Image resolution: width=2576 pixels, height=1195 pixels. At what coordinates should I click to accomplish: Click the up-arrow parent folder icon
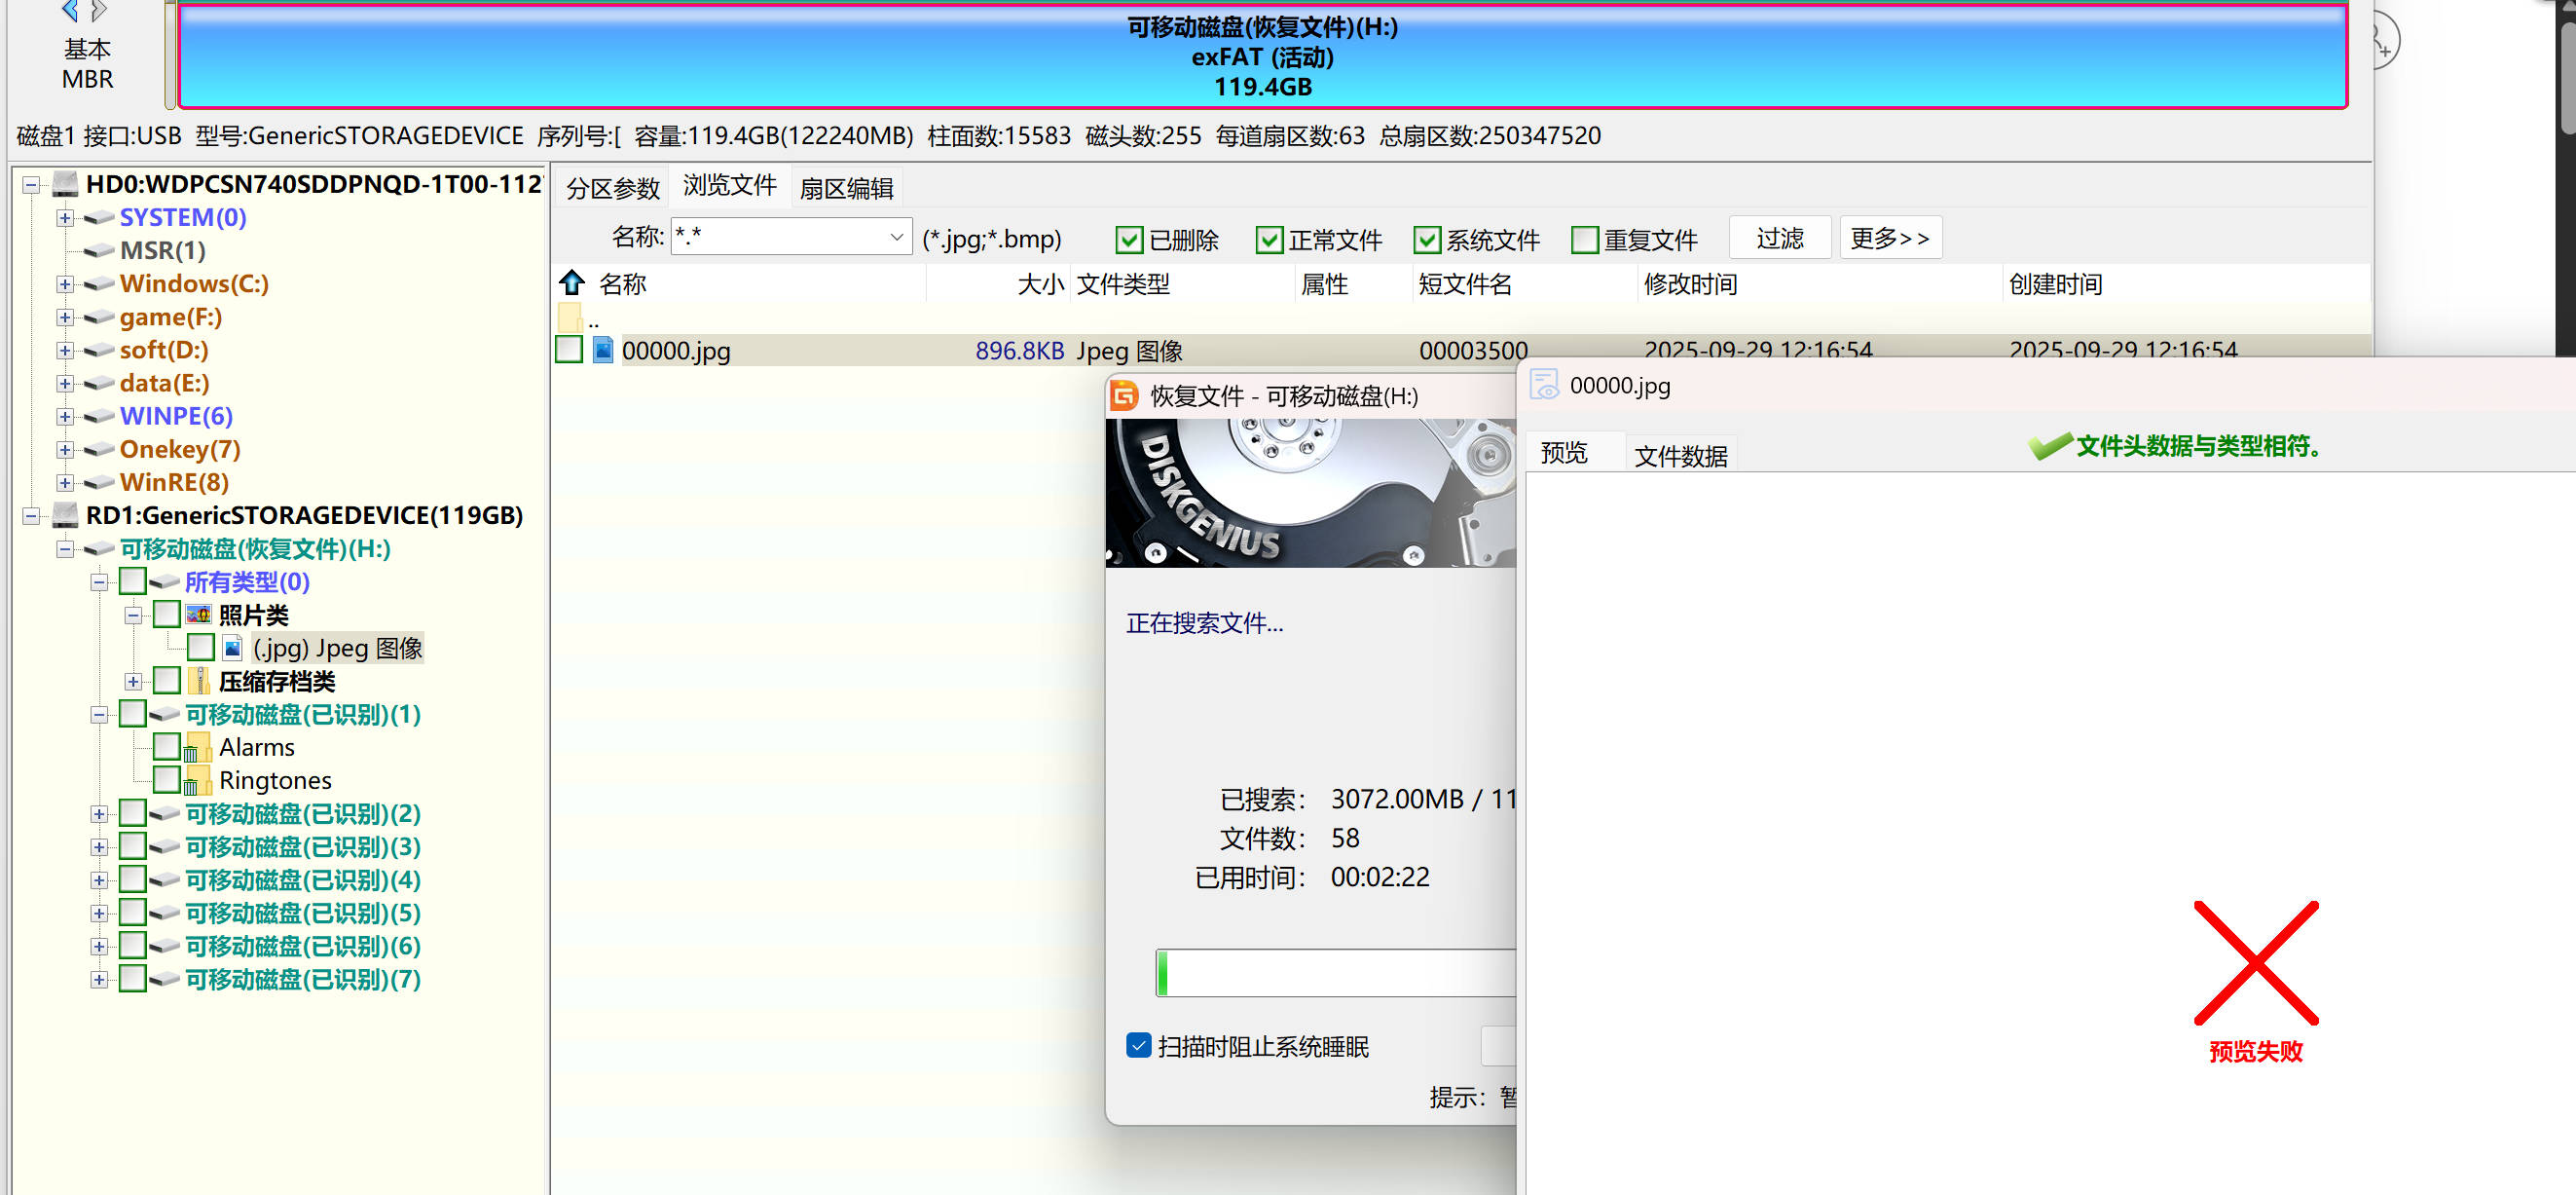click(572, 283)
